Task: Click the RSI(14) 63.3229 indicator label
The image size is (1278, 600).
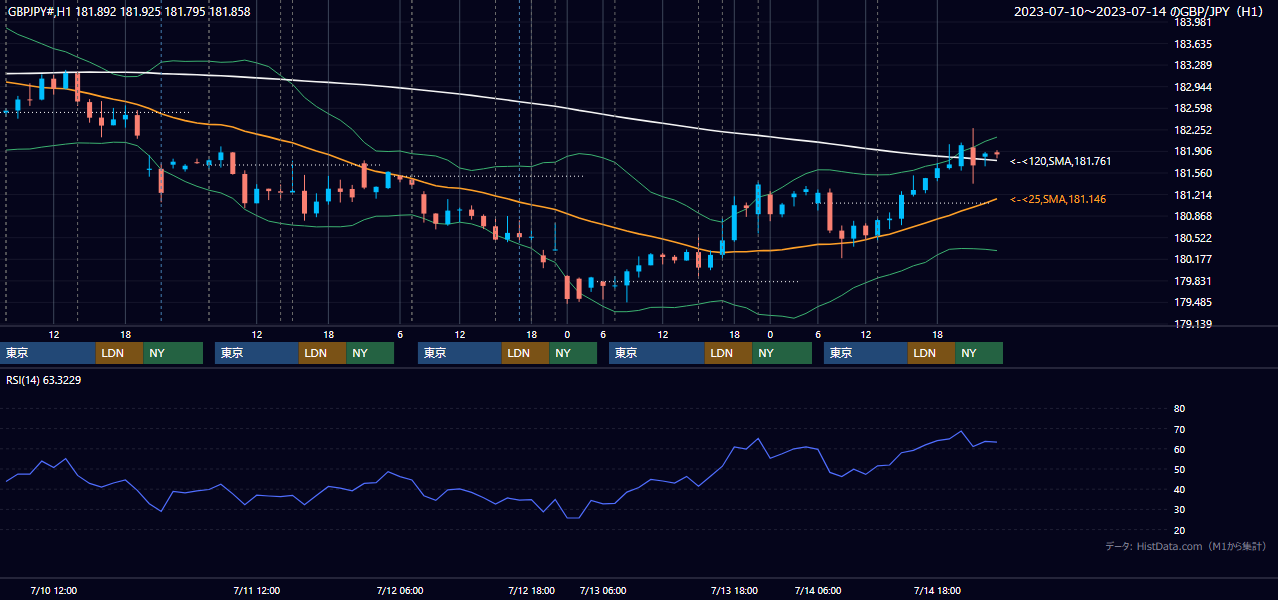Action: tap(44, 380)
